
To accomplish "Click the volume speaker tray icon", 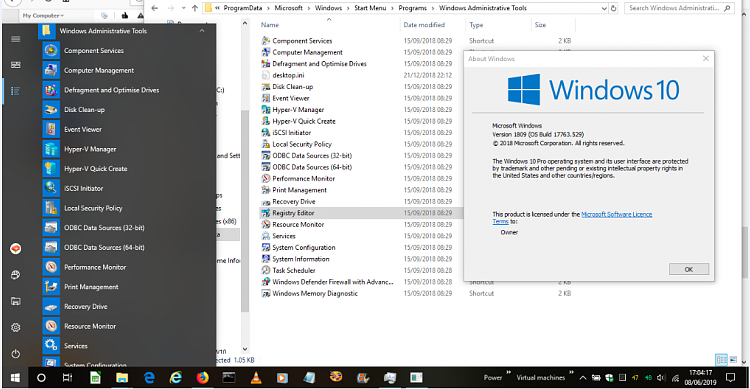I will (661, 378).
